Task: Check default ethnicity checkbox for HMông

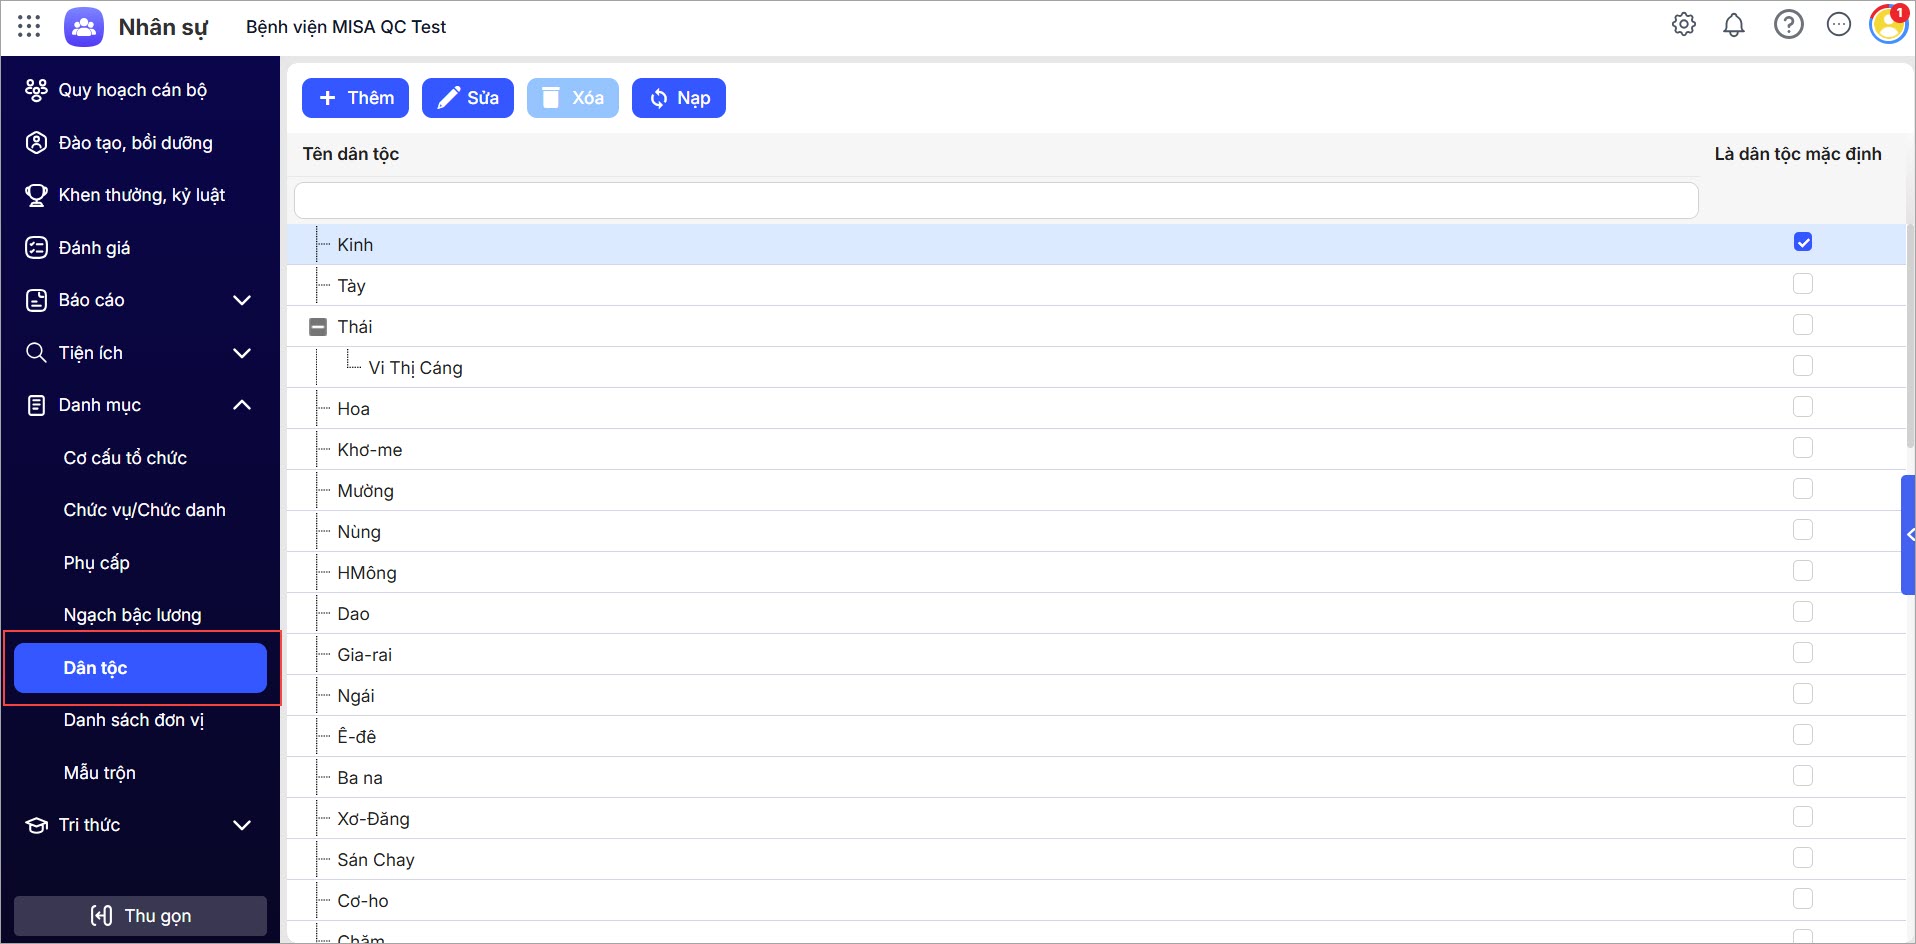Action: tap(1803, 571)
